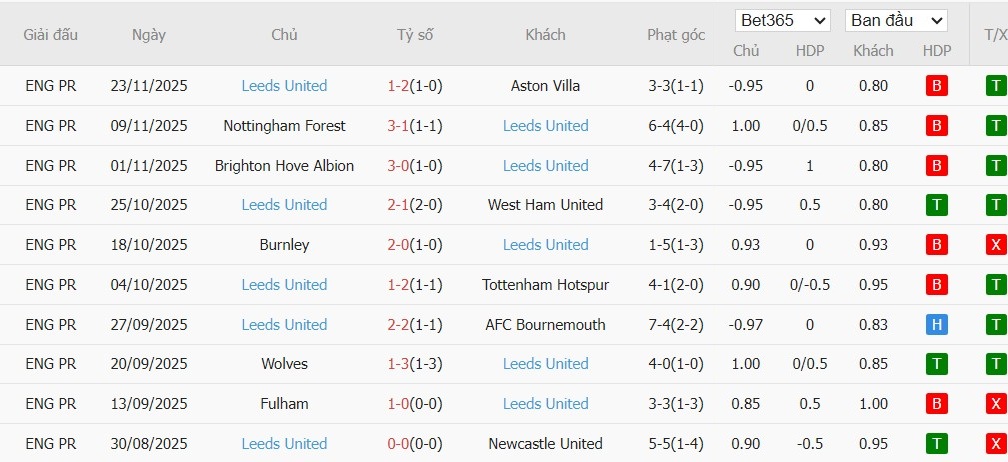This screenshot has width=1008, height=462.
Task: Click red B badge in Tottenham row
Action: [x=937, y=285]
